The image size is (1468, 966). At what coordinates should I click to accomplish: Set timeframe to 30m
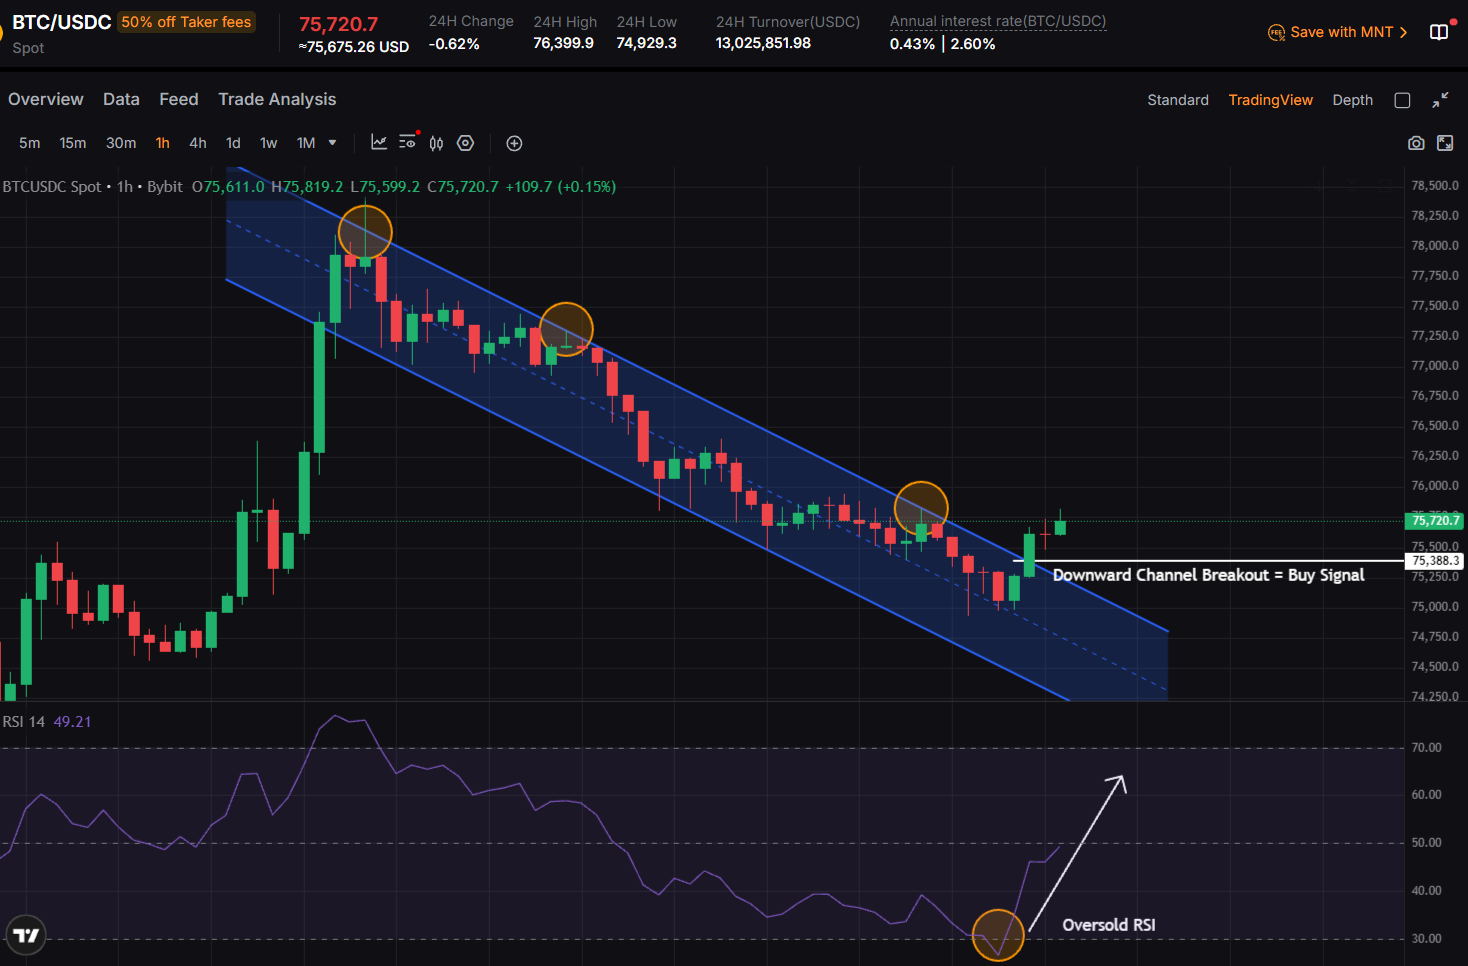tap(121, 143)
